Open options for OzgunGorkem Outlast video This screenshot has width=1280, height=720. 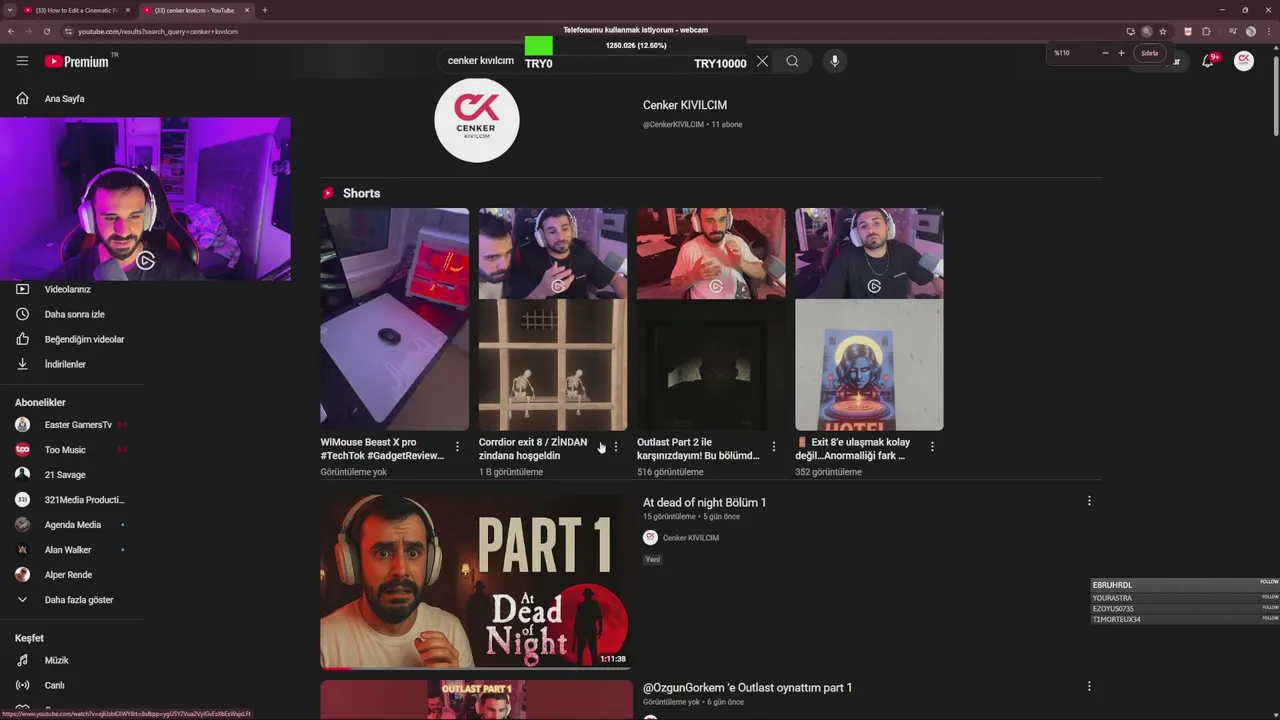click(x=1089, y=686)
